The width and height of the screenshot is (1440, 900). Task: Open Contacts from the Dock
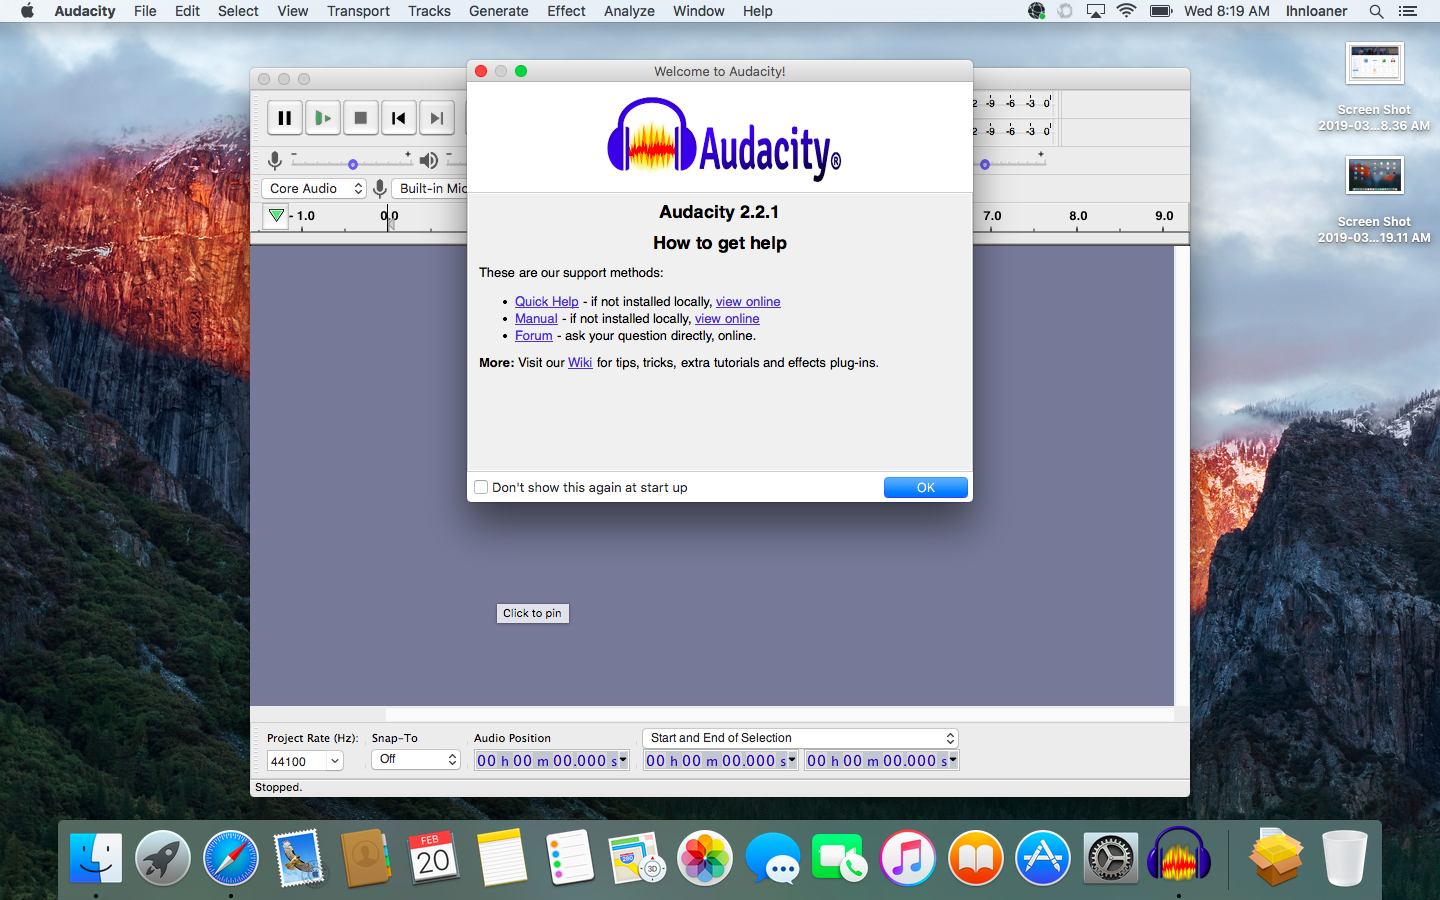point(366,858)
